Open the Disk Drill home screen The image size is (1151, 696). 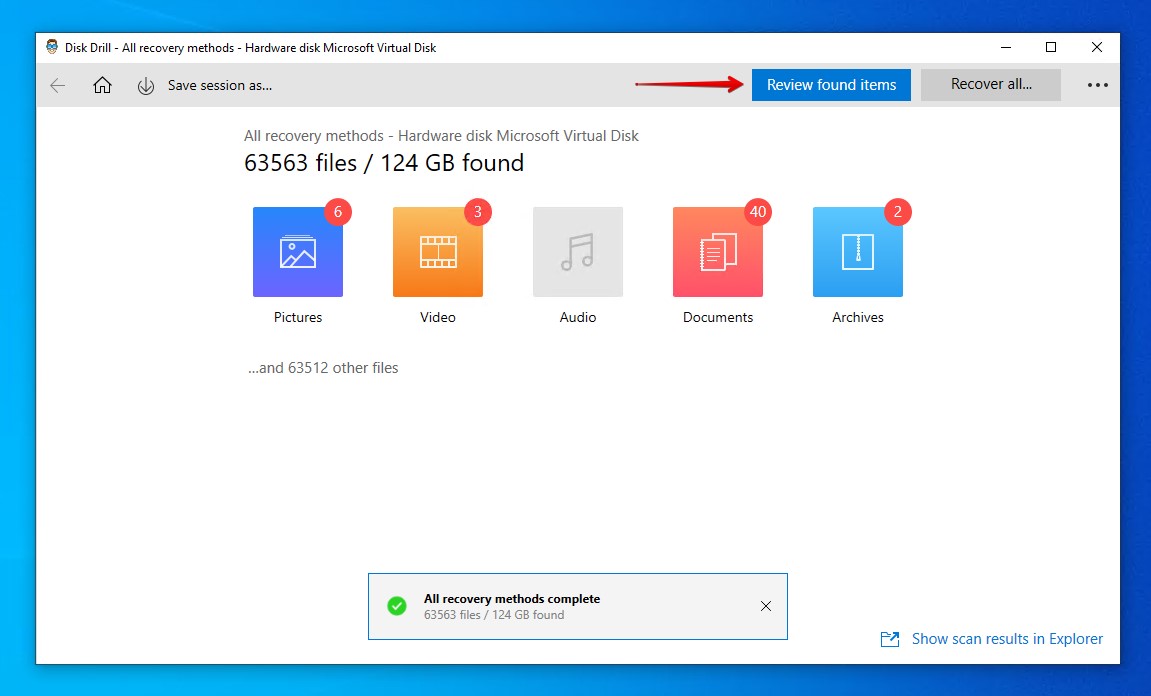(102, 85)
